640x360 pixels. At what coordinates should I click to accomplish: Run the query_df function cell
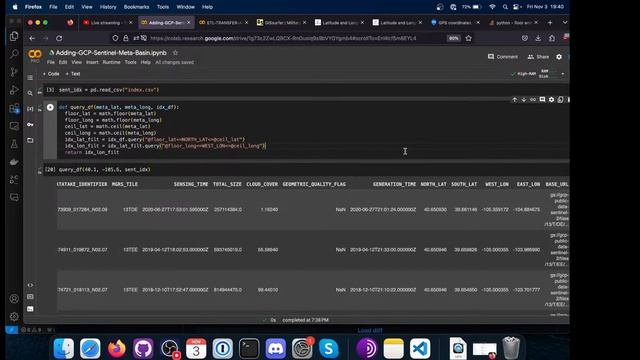(50, 107)
